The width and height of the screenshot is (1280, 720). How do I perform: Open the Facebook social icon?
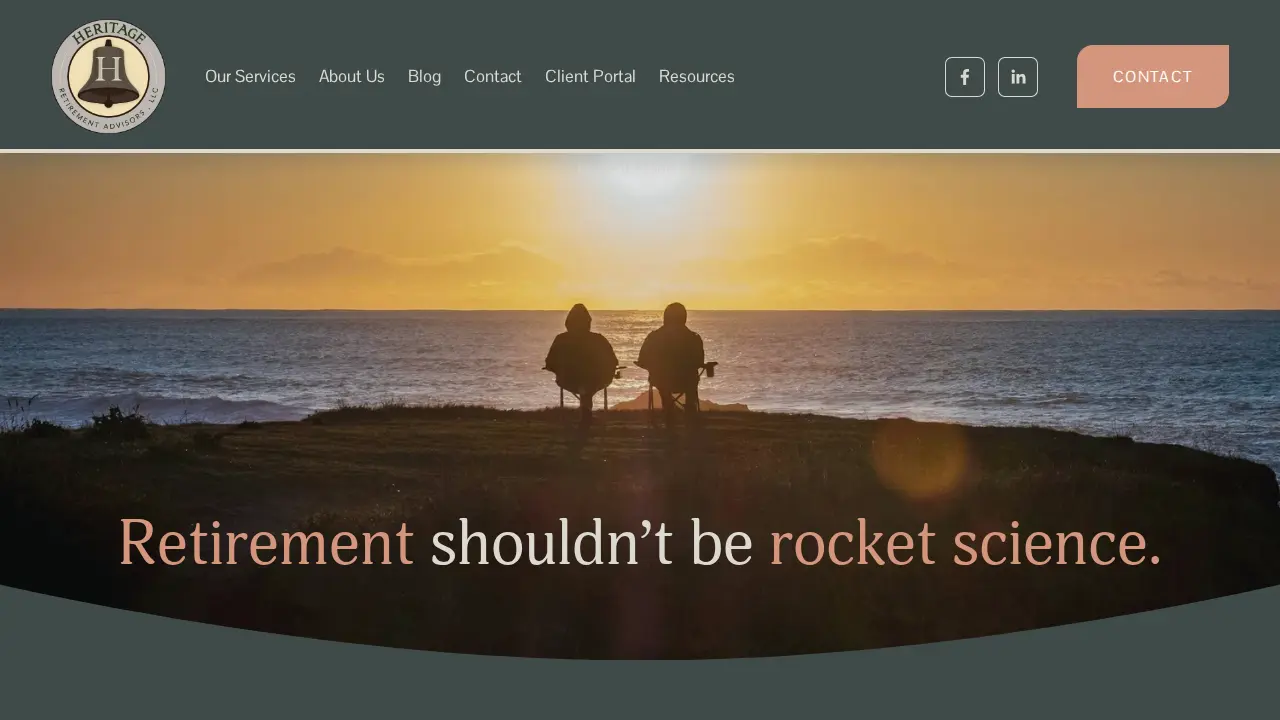965,77
